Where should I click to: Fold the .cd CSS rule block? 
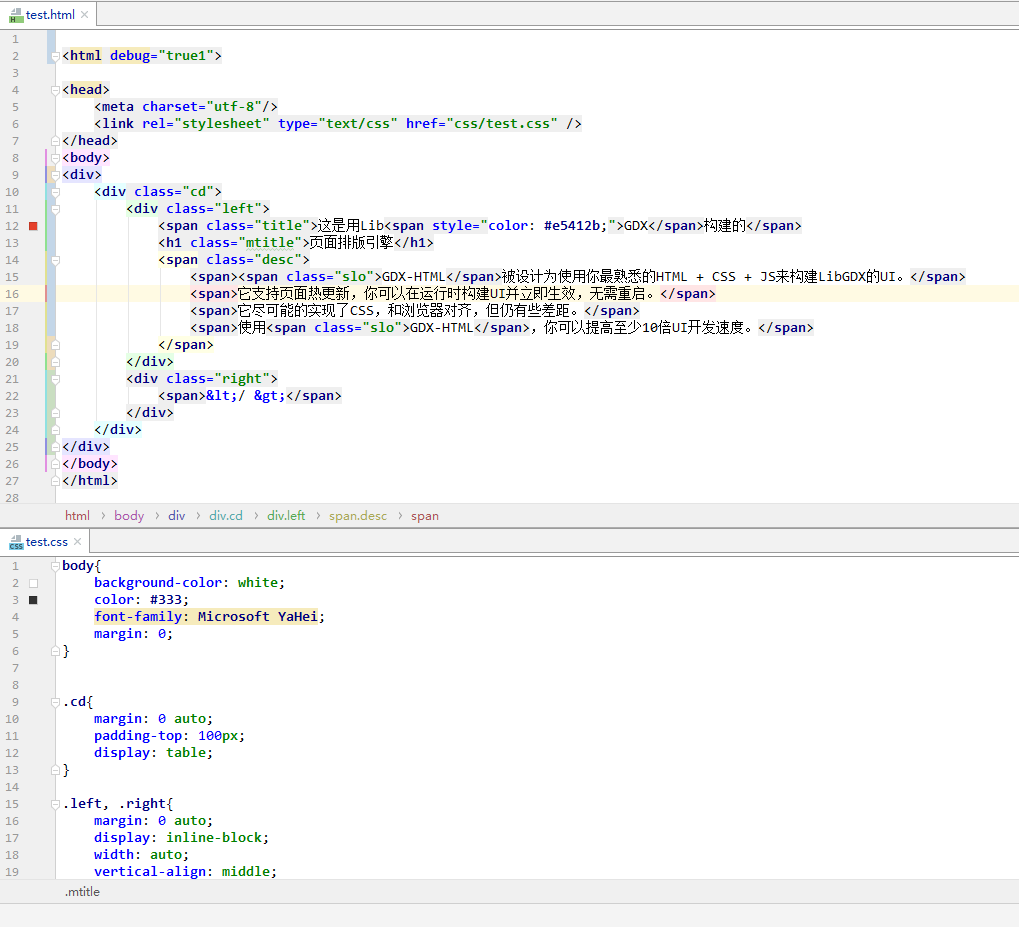[56, 702]
